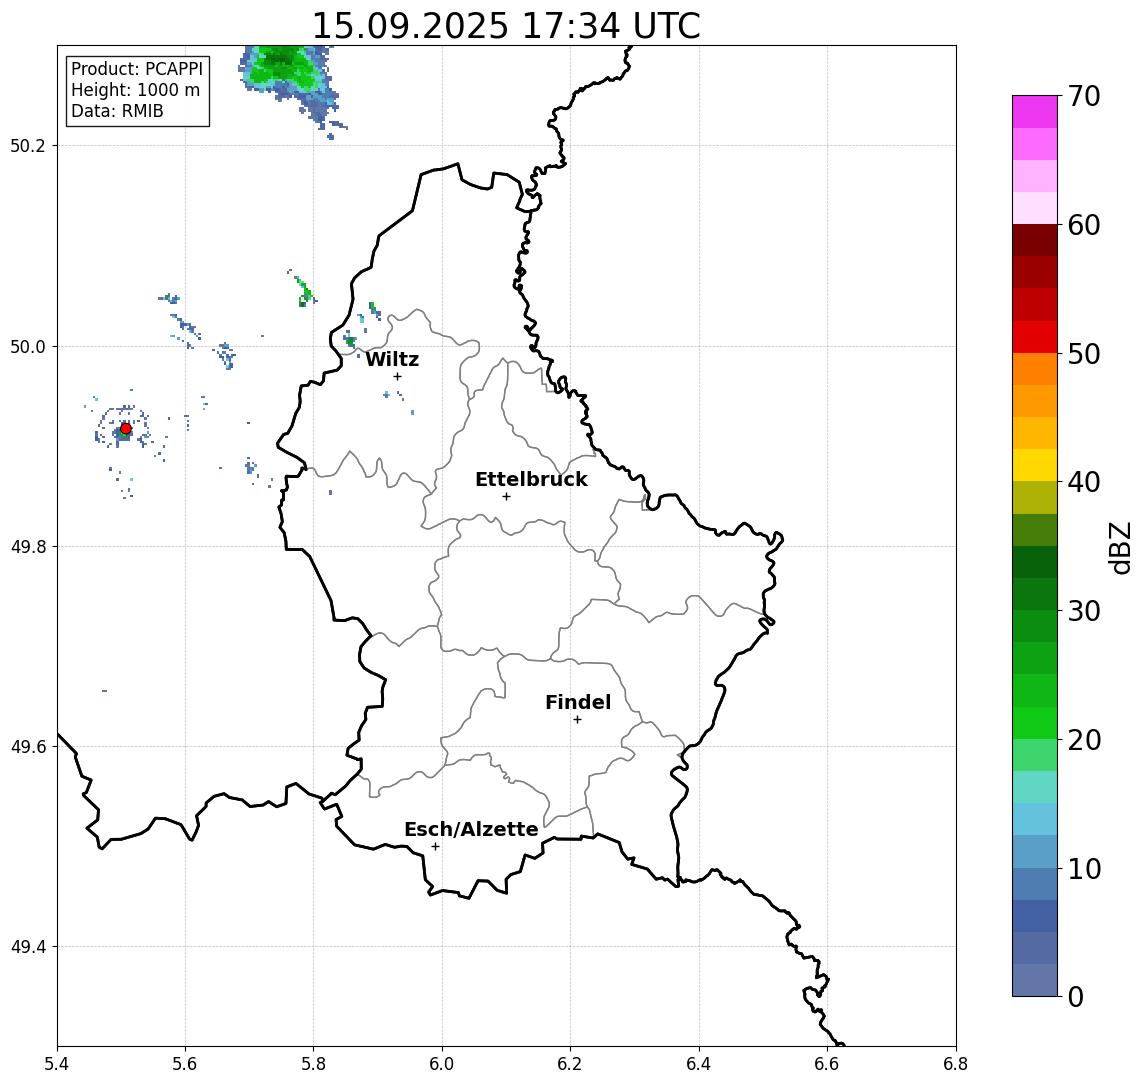Screen dimensions: 1145x1084
Task: Click the magenta top color of the dBZ scale
Action: [x=1035, y=112]
